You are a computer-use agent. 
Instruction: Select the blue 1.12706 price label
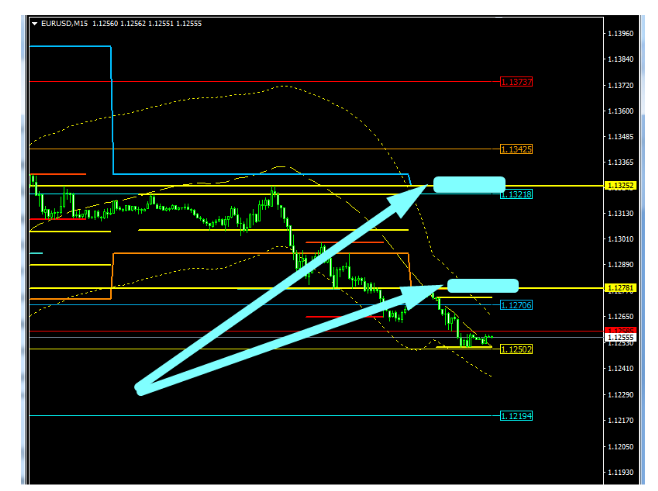point(516,304)
